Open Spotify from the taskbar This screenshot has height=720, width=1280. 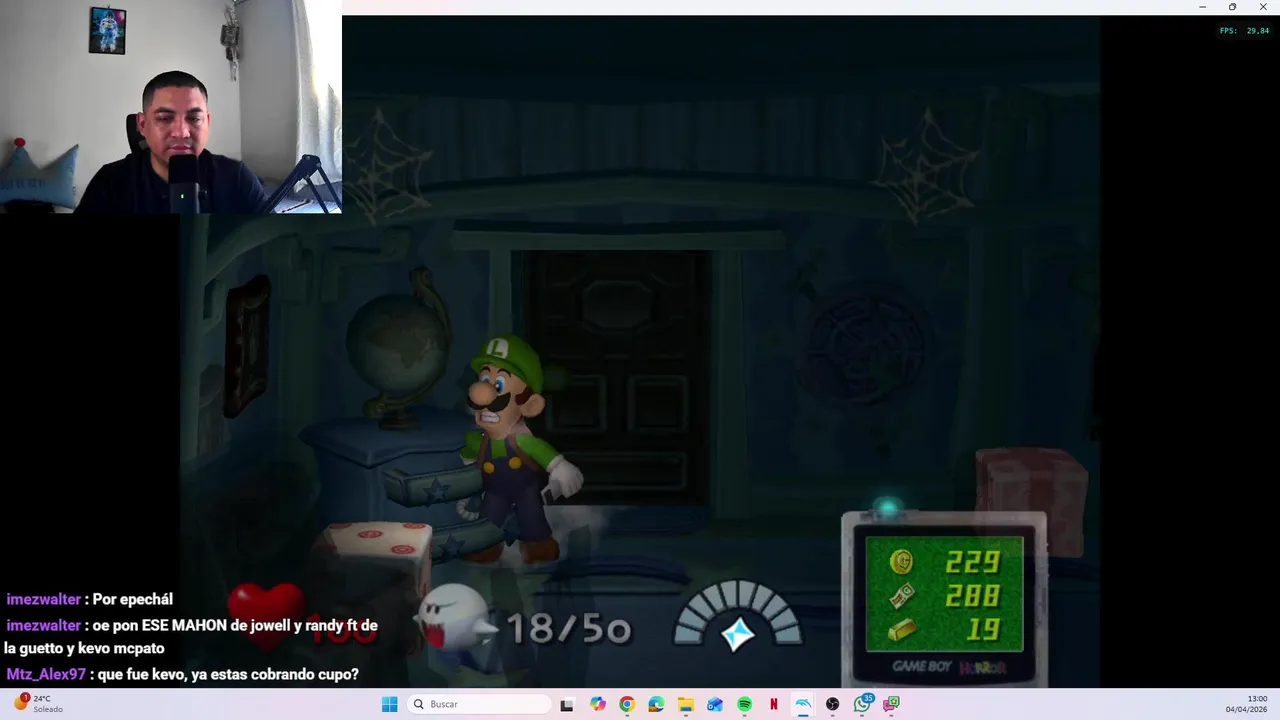point(744,704)
